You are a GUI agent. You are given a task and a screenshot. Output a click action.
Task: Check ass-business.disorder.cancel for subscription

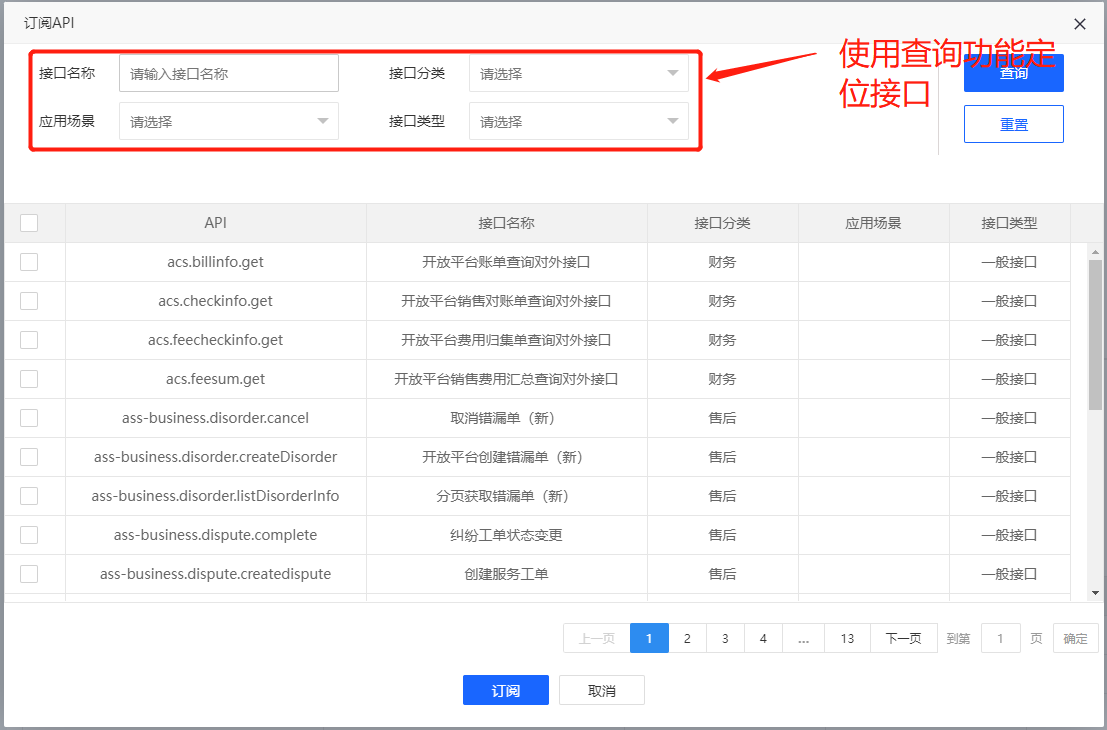(29, 417)
